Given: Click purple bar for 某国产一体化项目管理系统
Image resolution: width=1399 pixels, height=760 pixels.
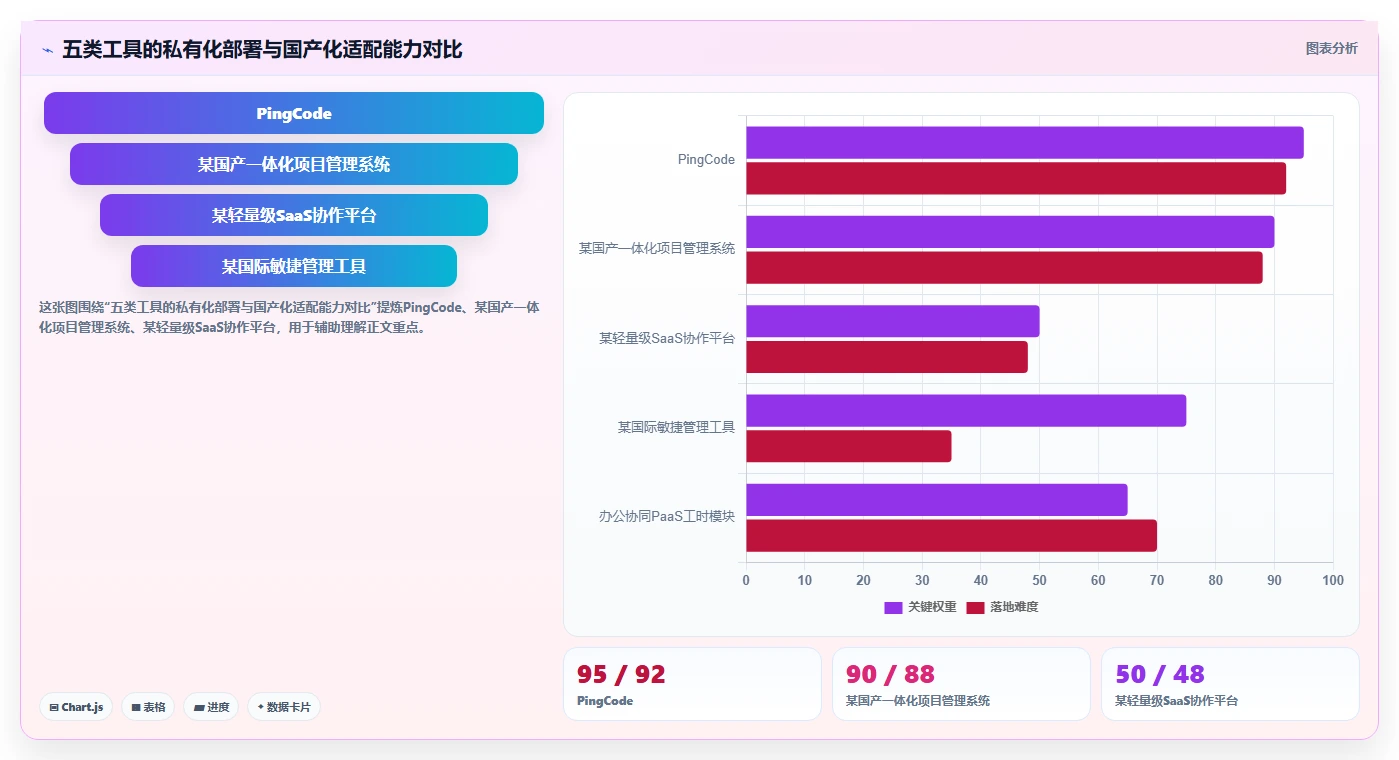Looking at the screenshot, I should [1010, 232].
